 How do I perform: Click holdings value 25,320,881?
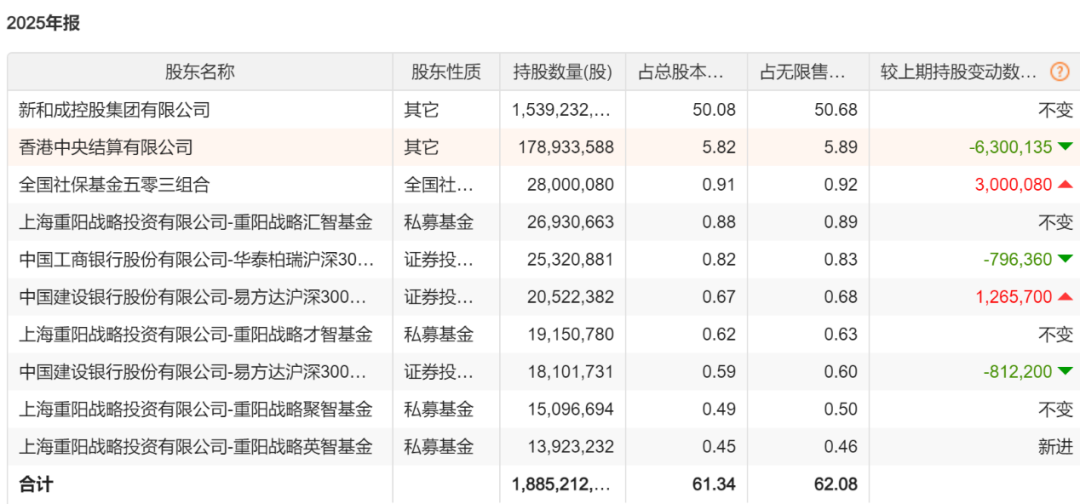point(572,260)
